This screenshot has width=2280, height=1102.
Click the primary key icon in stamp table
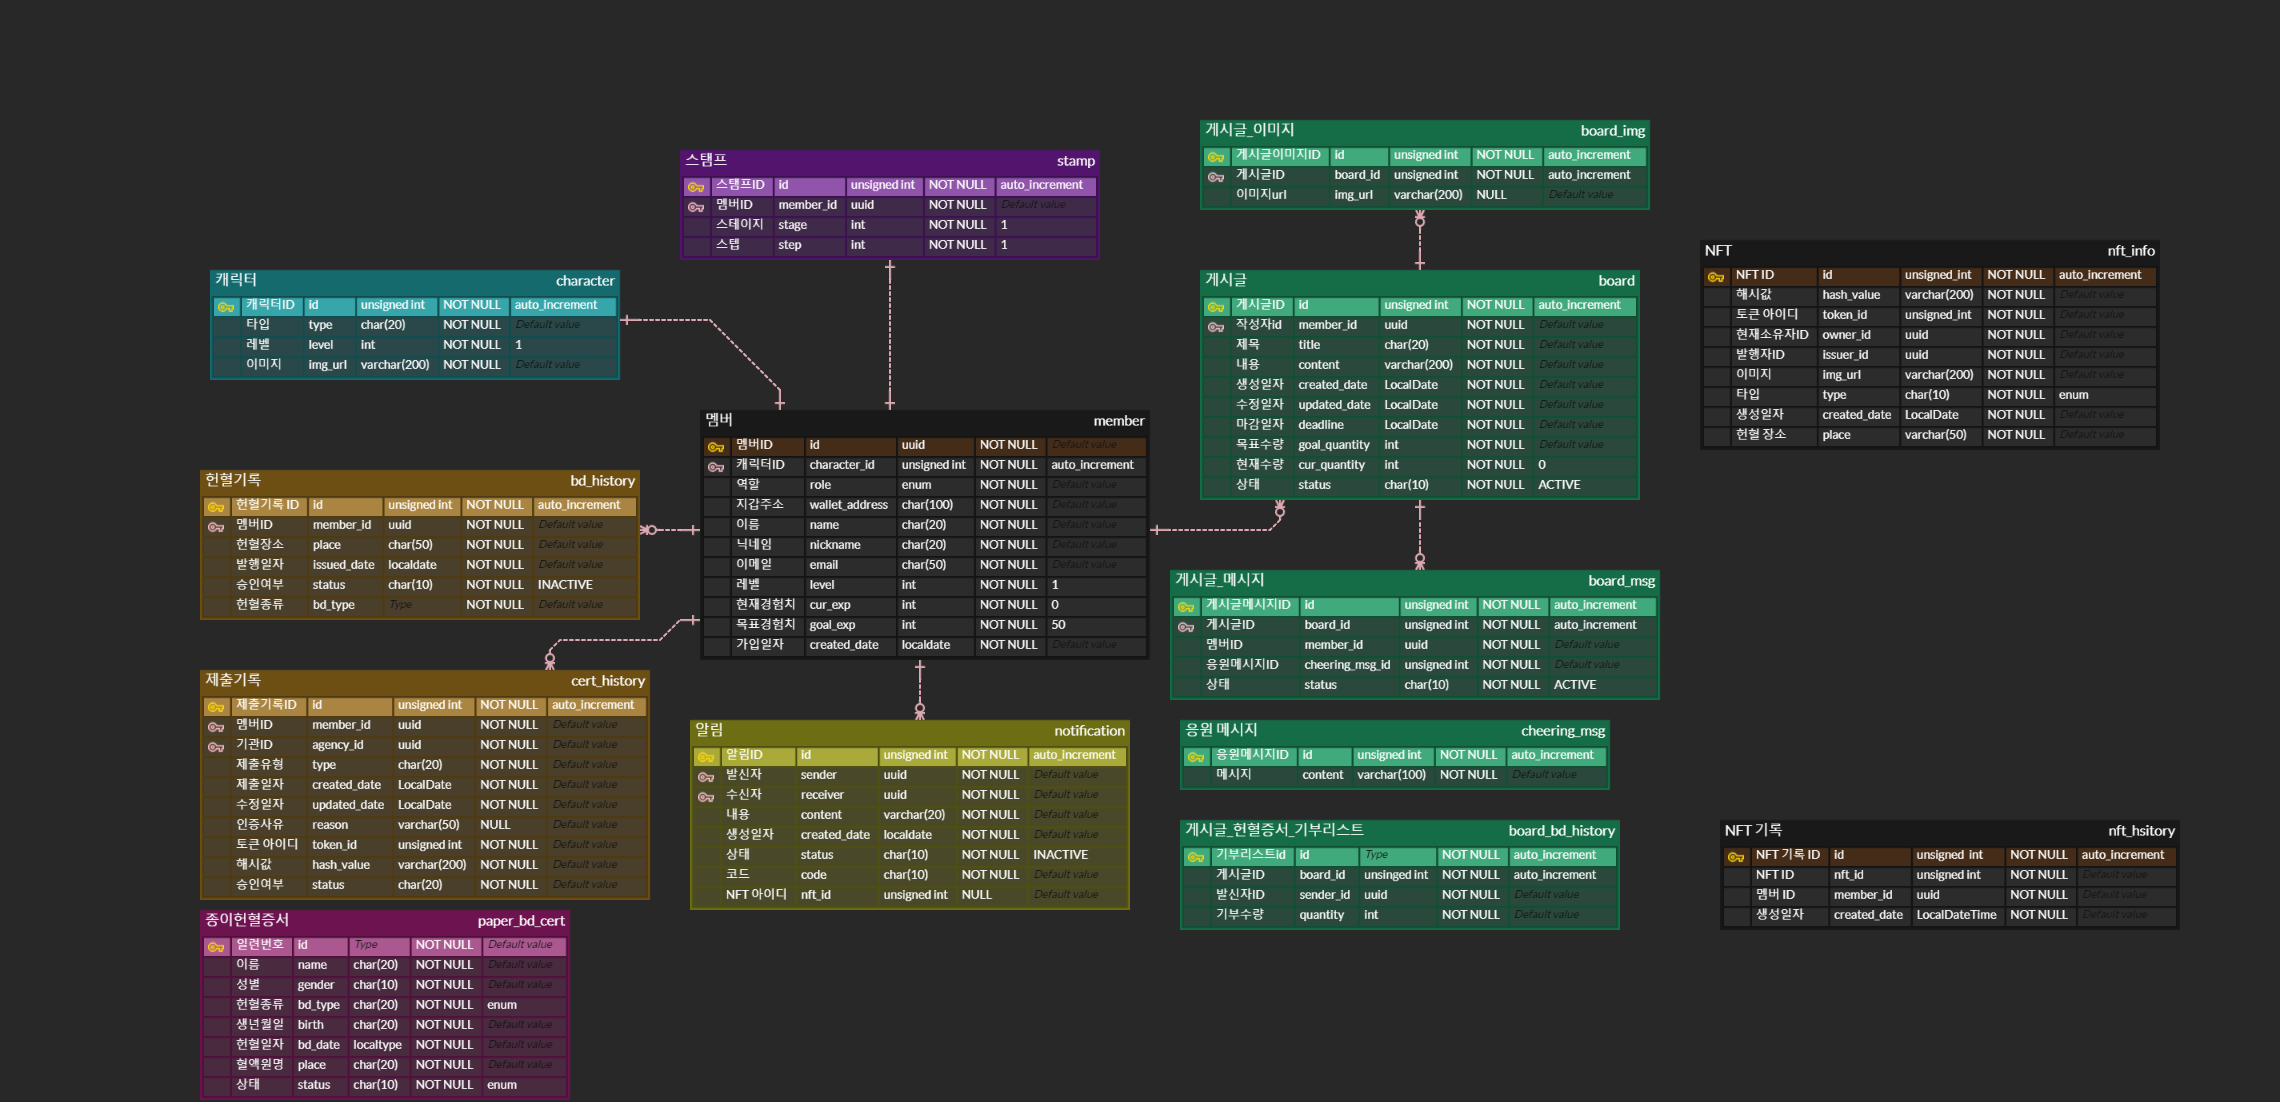[x=695, y=187]
